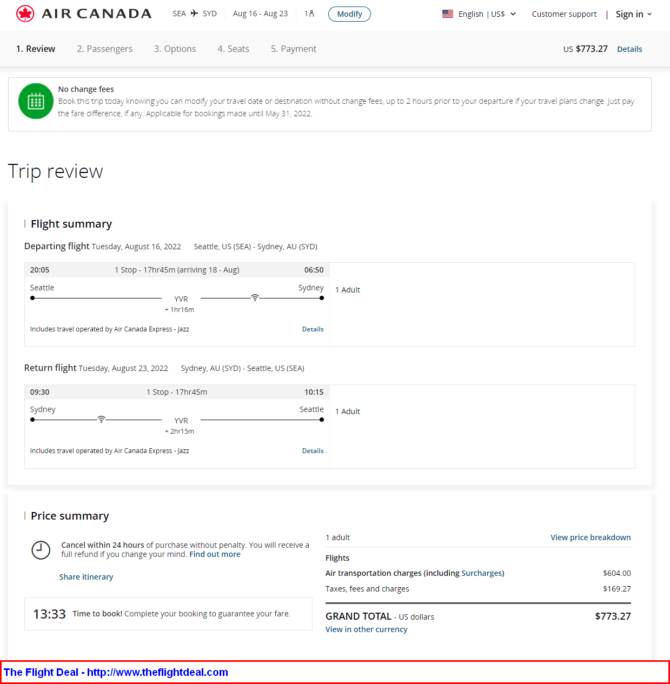
Task: Click the departing 20:05 departure time
Action: 39,270
